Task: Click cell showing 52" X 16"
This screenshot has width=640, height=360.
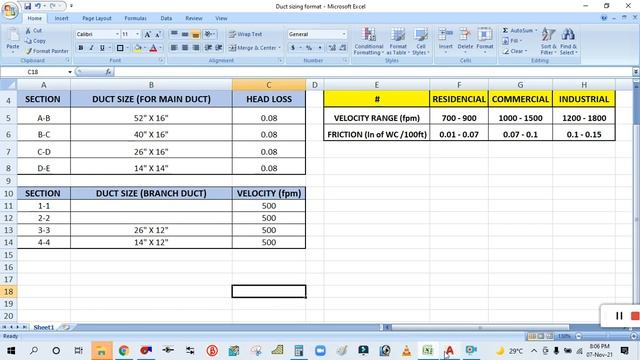Action: [x=151, y=118]
